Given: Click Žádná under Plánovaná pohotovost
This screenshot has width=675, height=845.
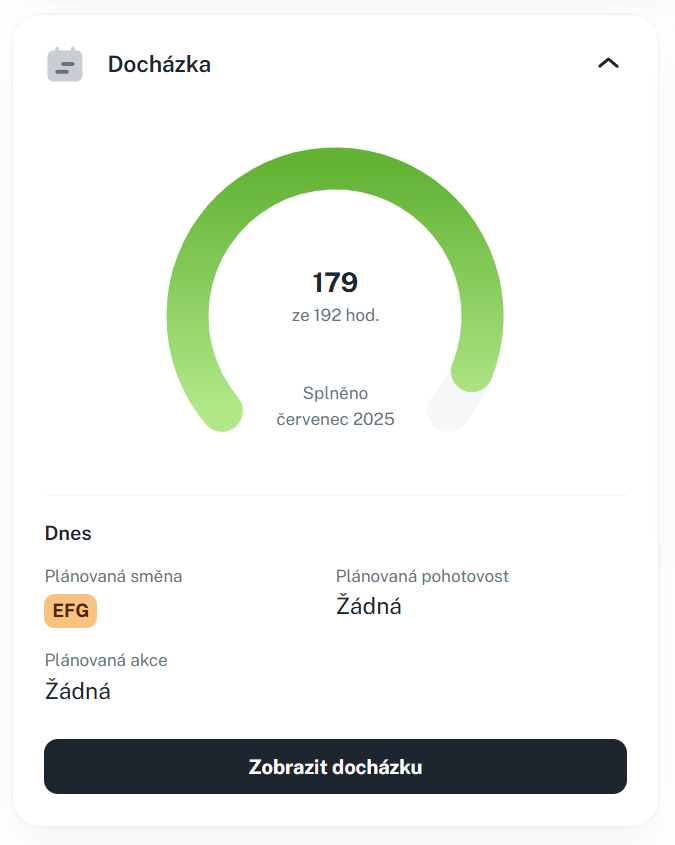Looking at the screenshot, I should (368, 605).
